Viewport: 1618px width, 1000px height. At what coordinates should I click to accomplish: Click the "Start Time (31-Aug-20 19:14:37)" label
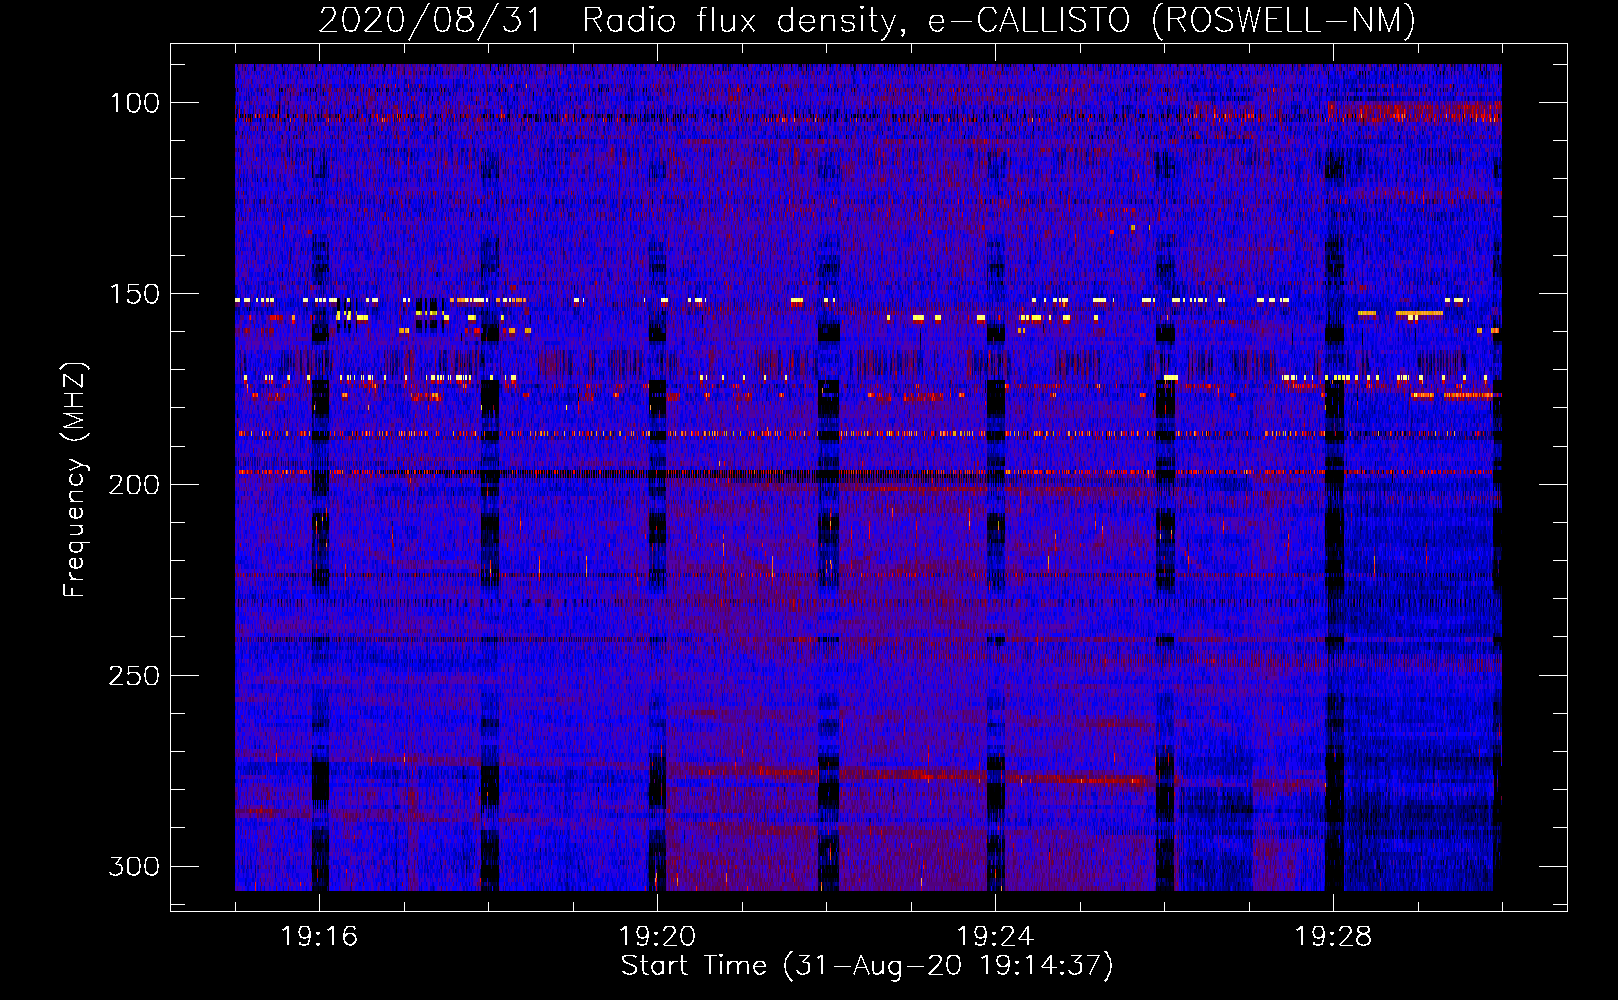(867, 966)
